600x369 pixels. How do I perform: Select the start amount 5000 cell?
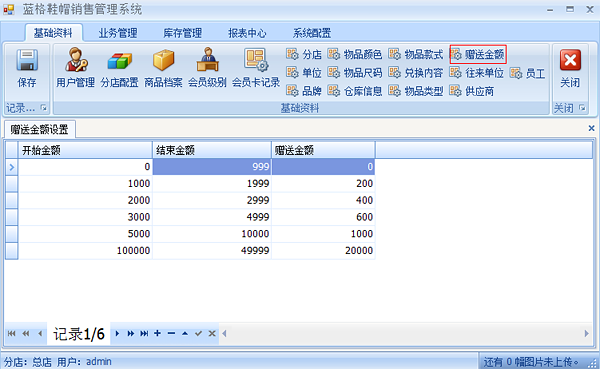85,234
